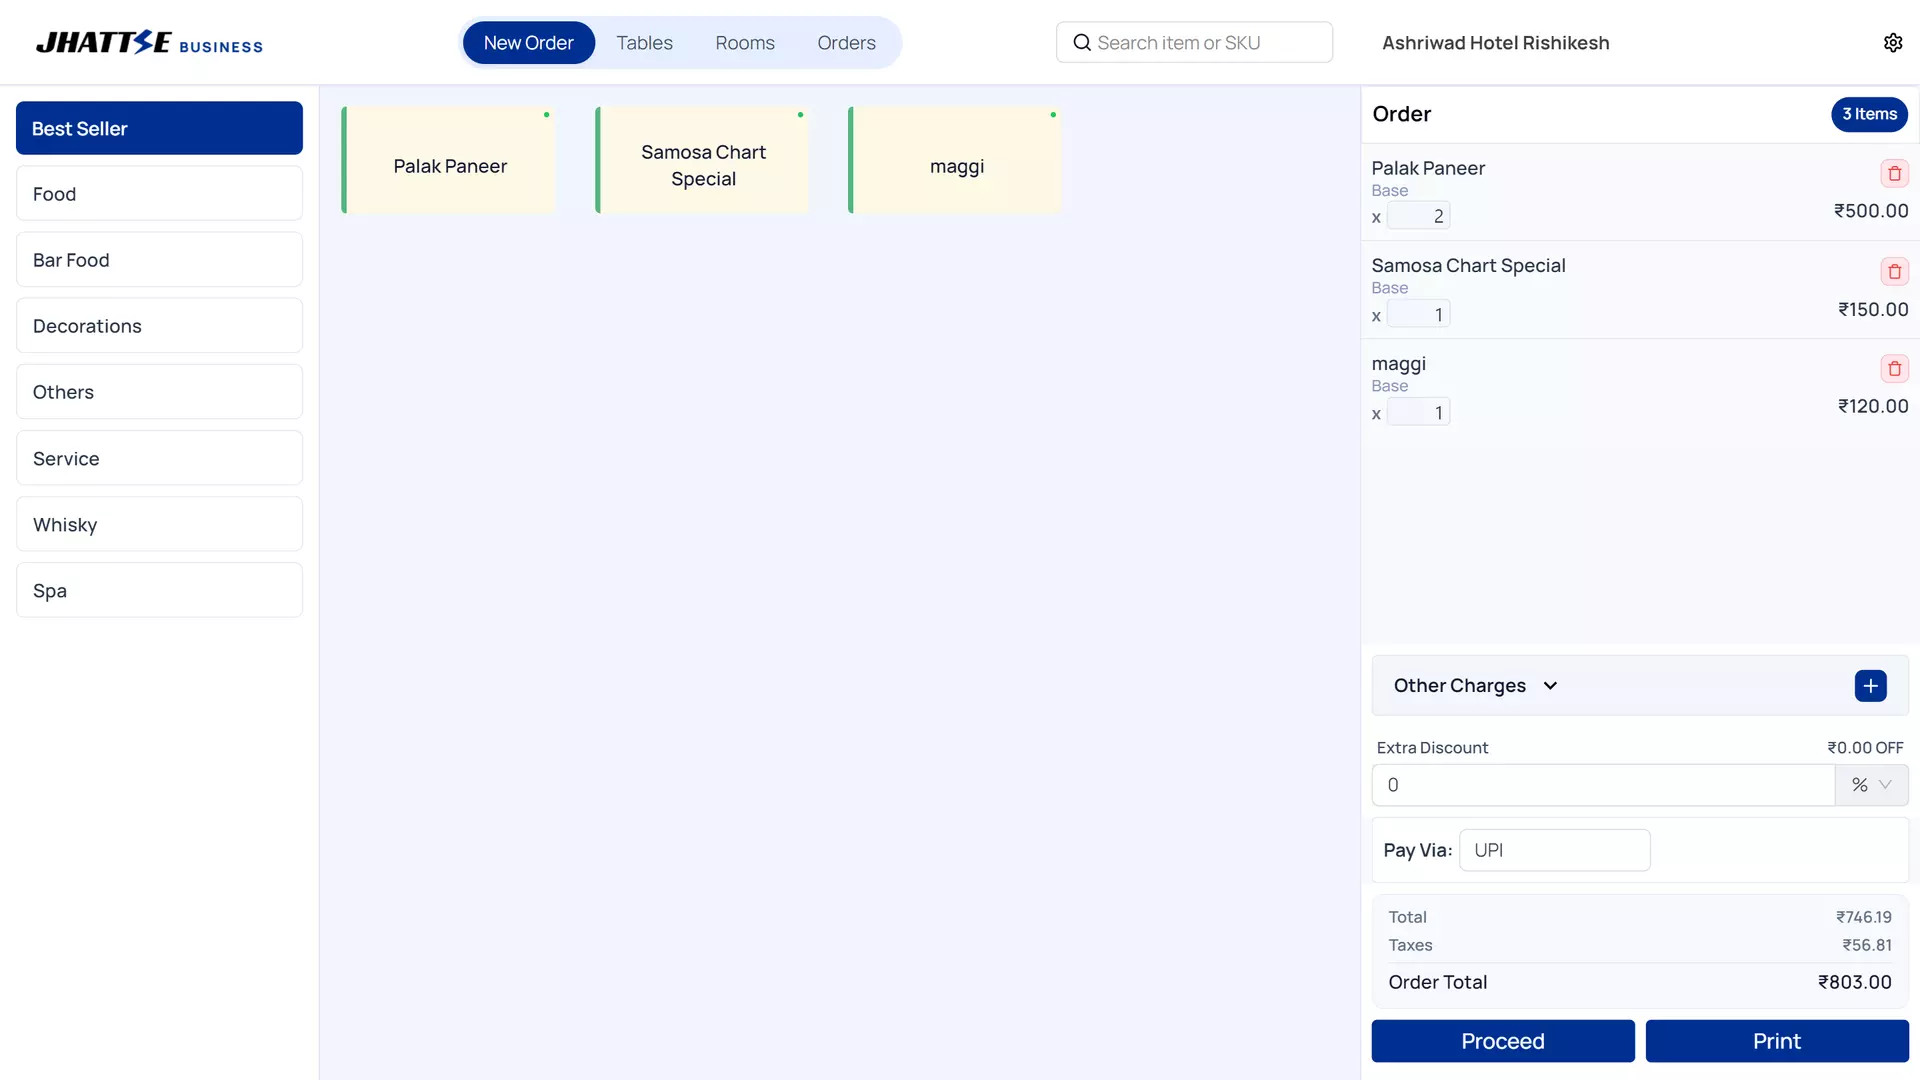Click the ₹56.81 taxes amount
This screenshot has height=1080, width=1920.
coord(1866,945)
